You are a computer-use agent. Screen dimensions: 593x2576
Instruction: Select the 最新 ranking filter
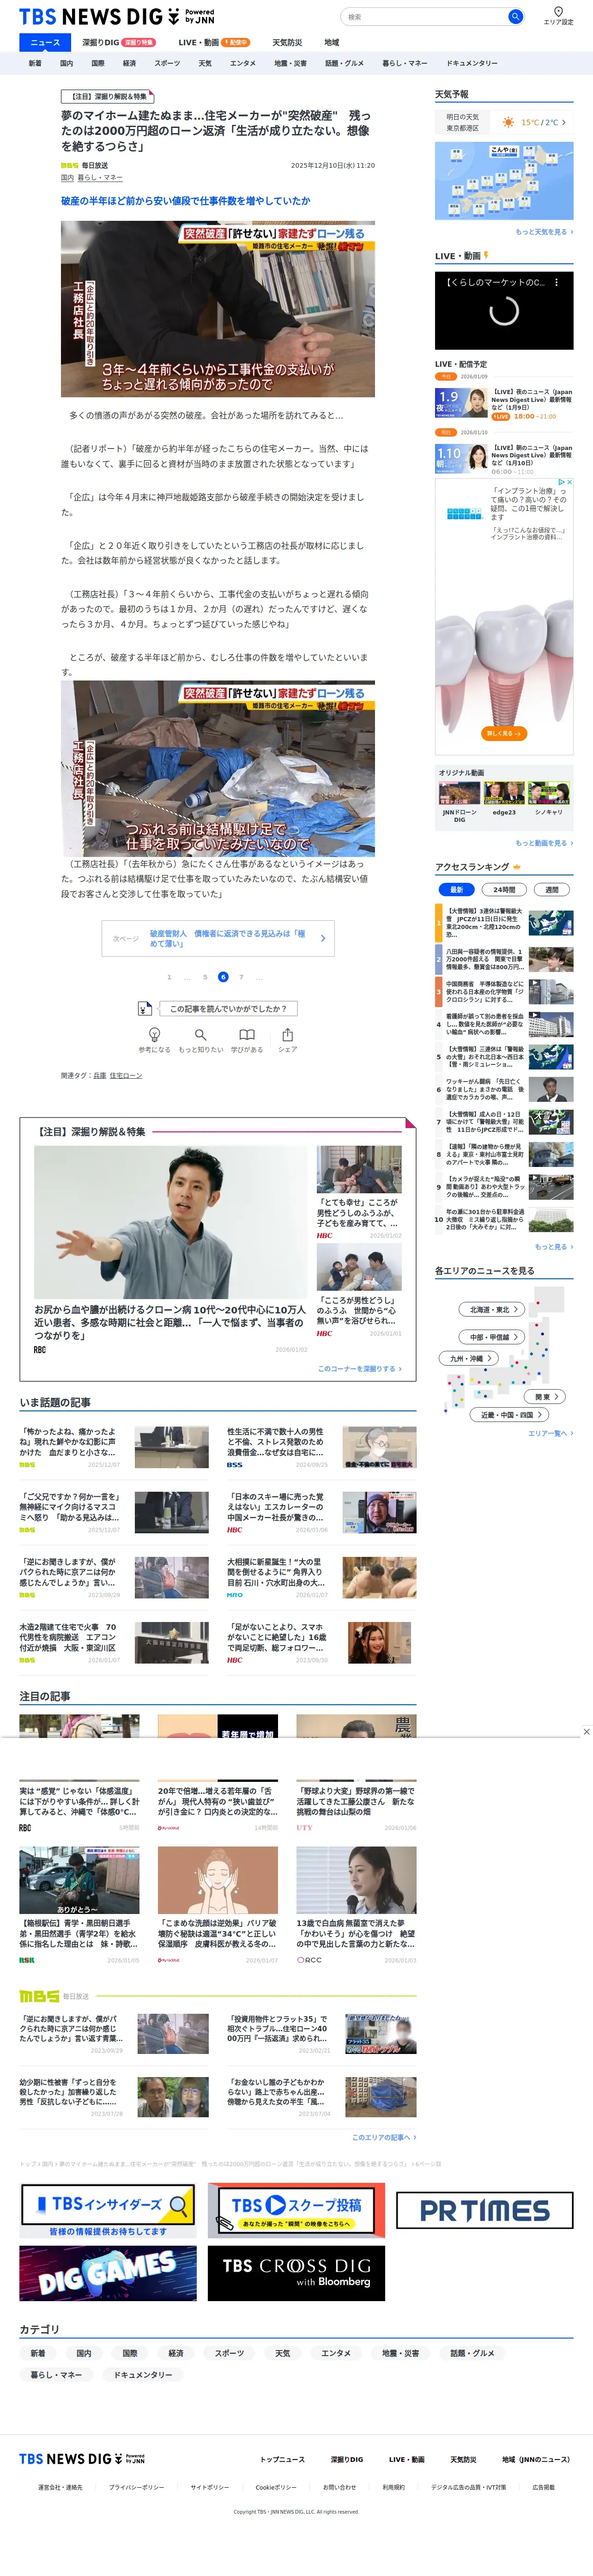point(457,890)
